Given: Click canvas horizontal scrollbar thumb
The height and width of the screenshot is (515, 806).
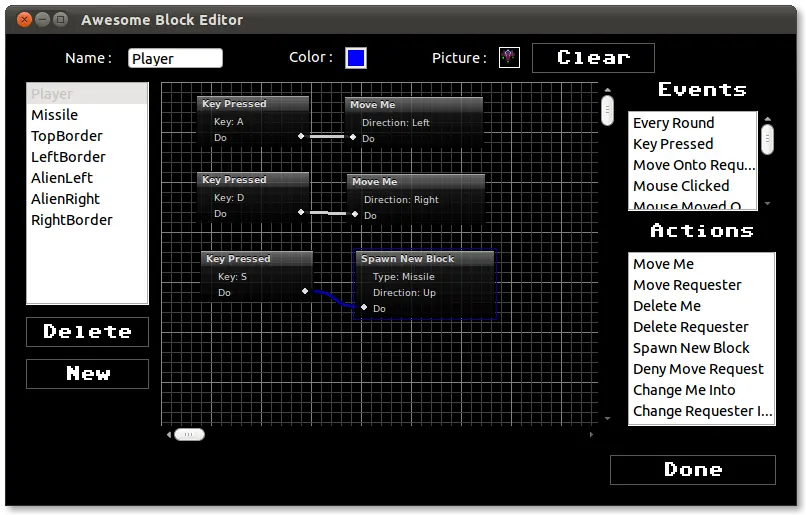Looking at the screenshot, I should click(189, 435).
